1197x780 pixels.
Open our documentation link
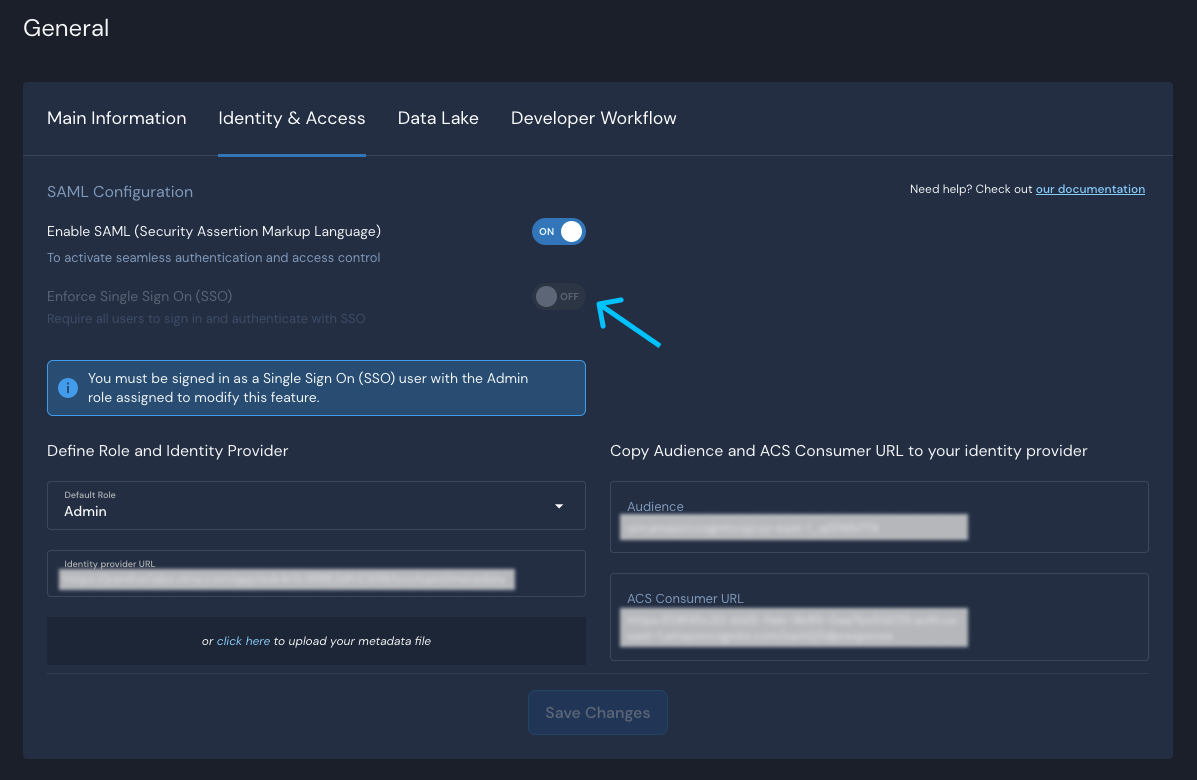(x=1090, y=188)
